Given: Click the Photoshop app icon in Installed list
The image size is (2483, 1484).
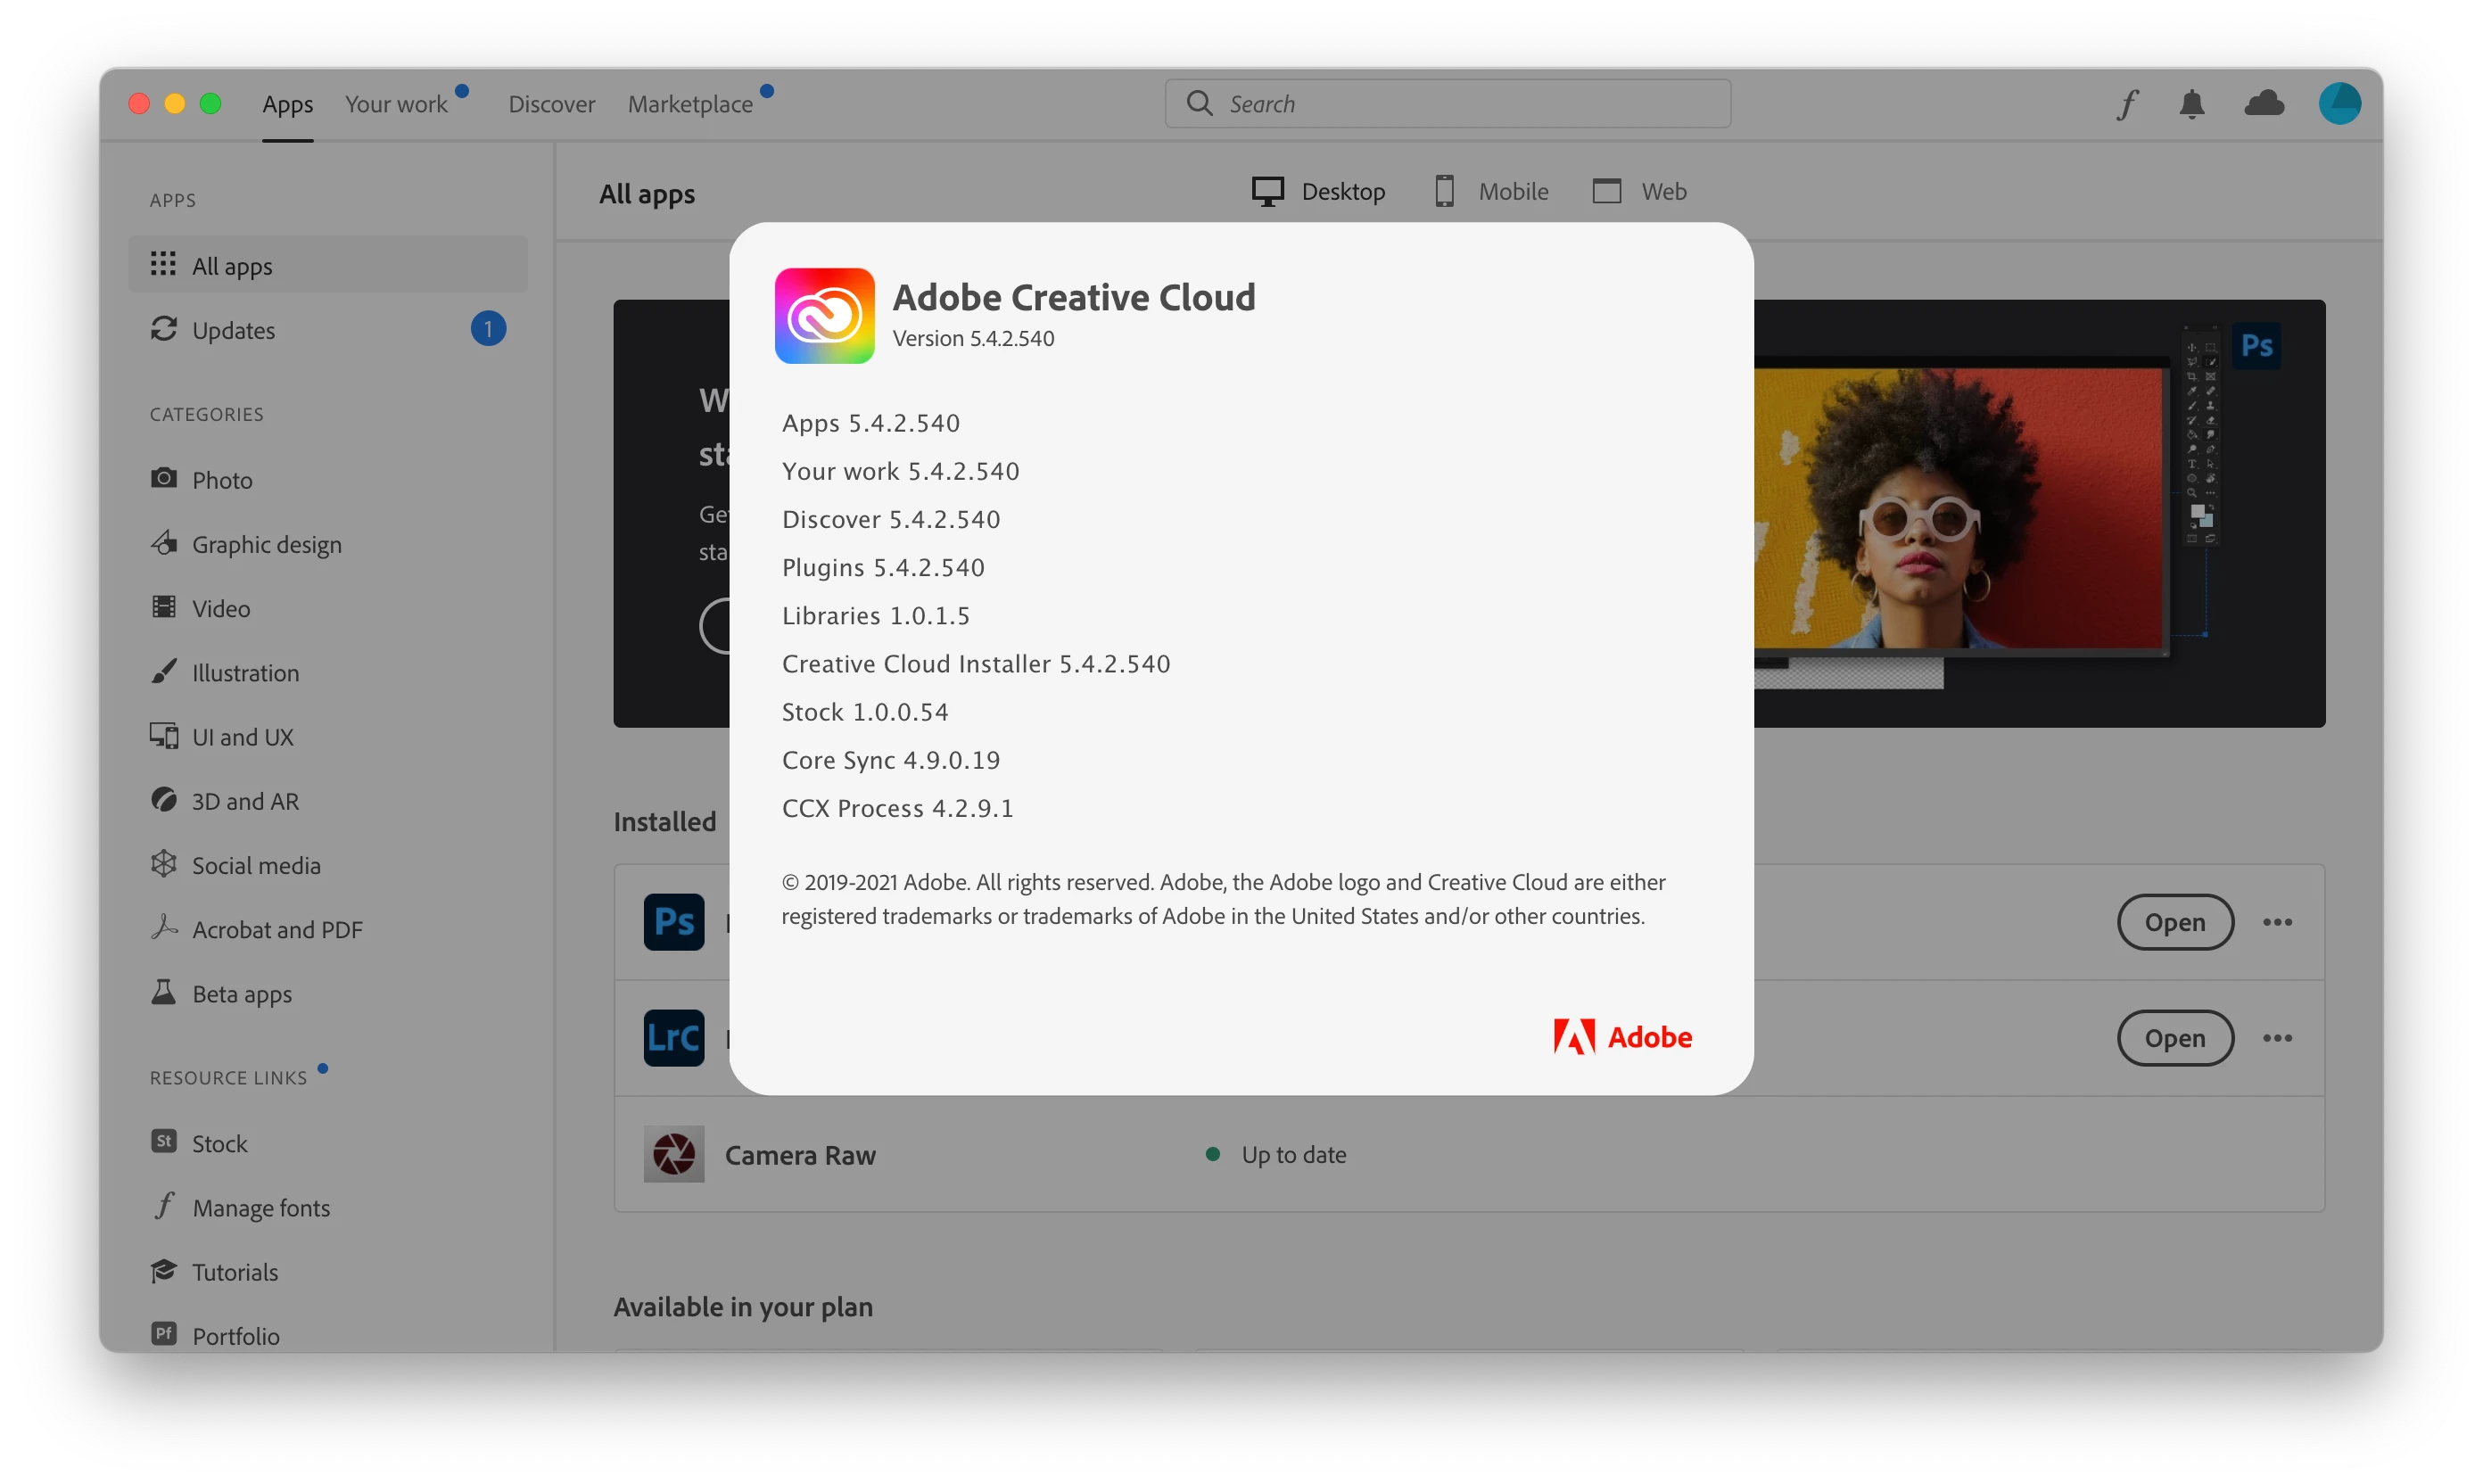Looking at the screenshot, I should pyautogui.click(x=674, y=921).
